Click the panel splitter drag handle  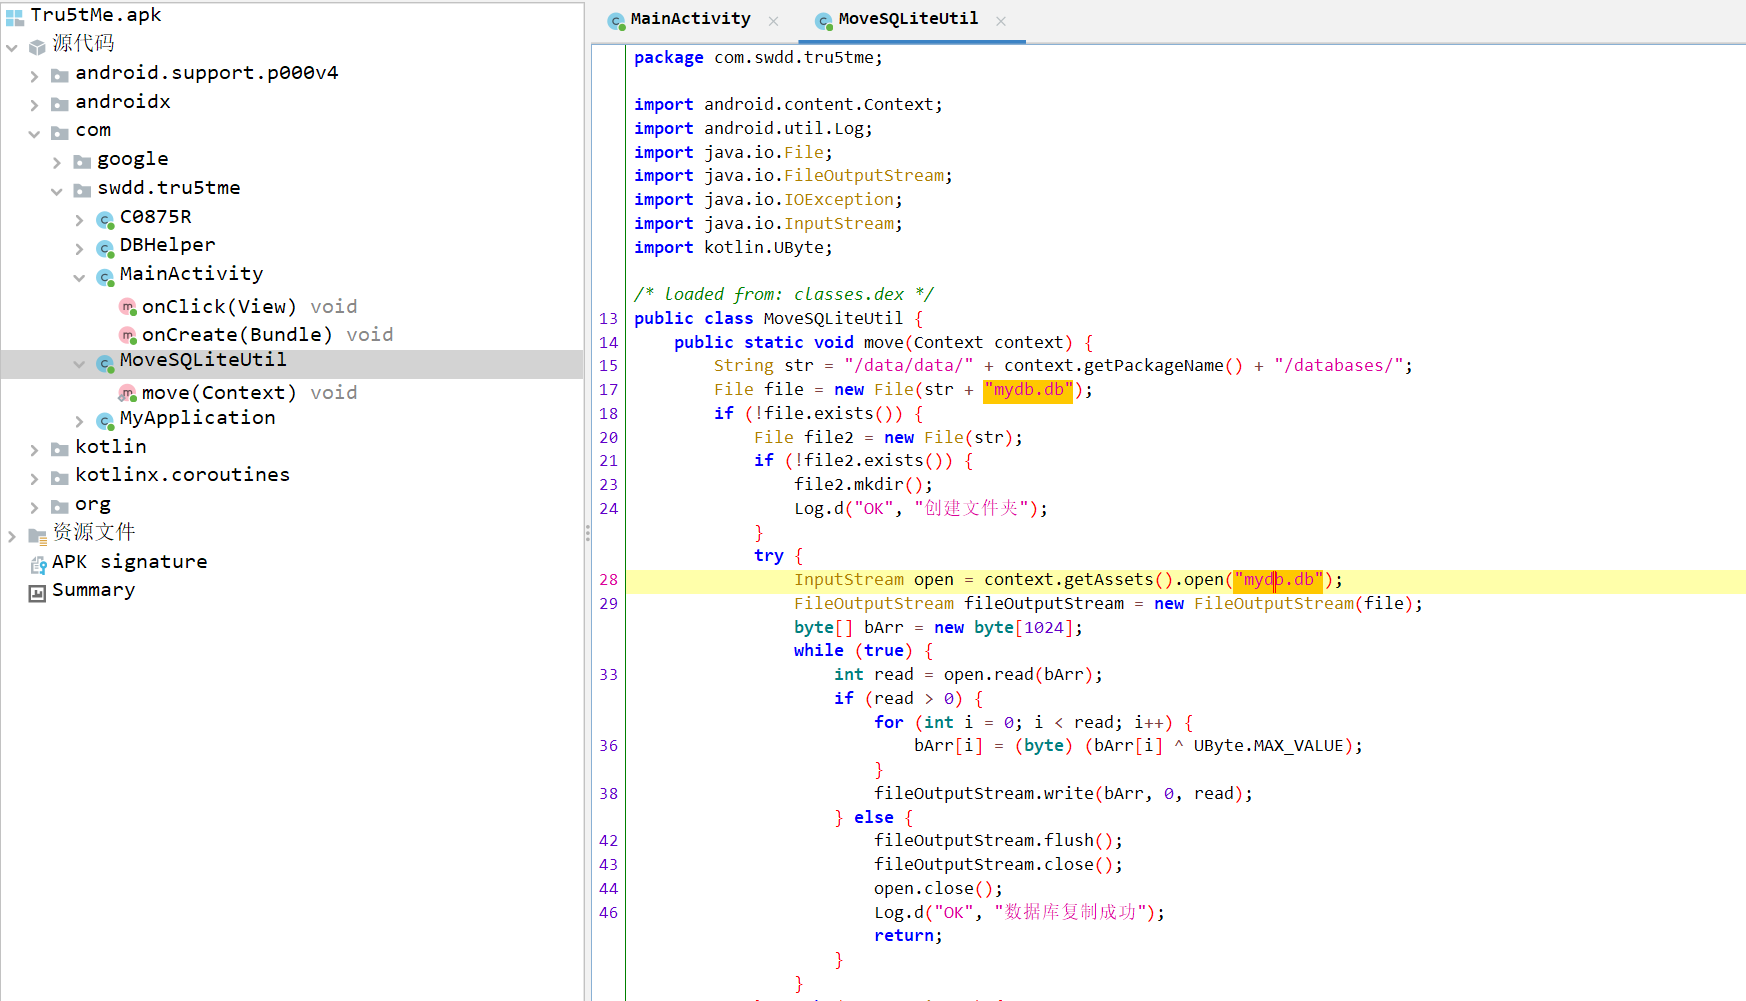(587, 534)
